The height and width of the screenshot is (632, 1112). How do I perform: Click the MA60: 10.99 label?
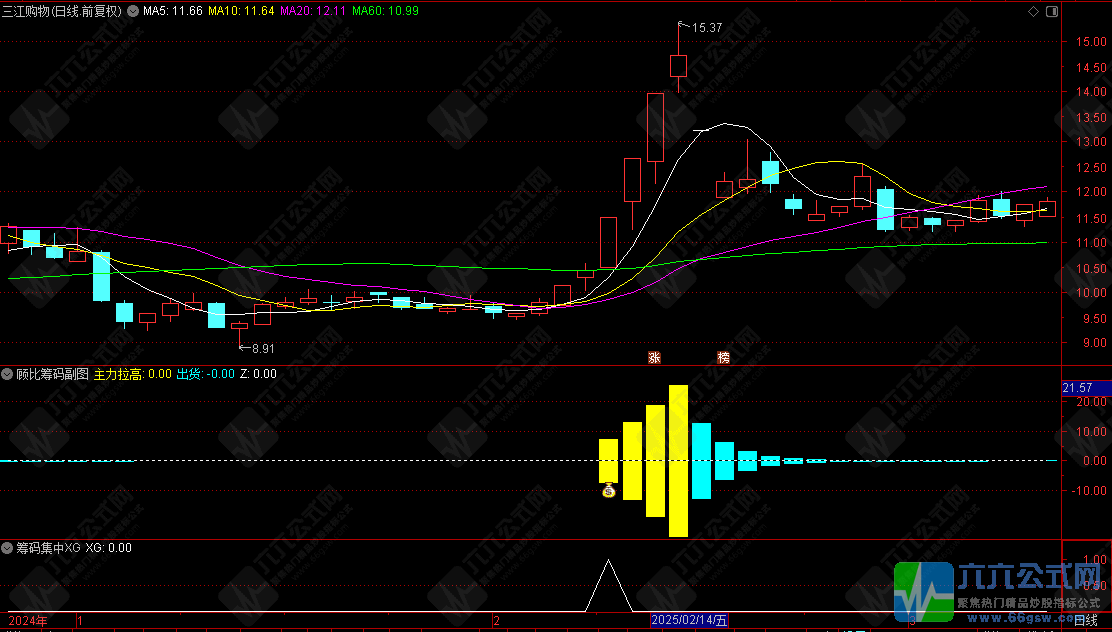click(x=385, y=11)
